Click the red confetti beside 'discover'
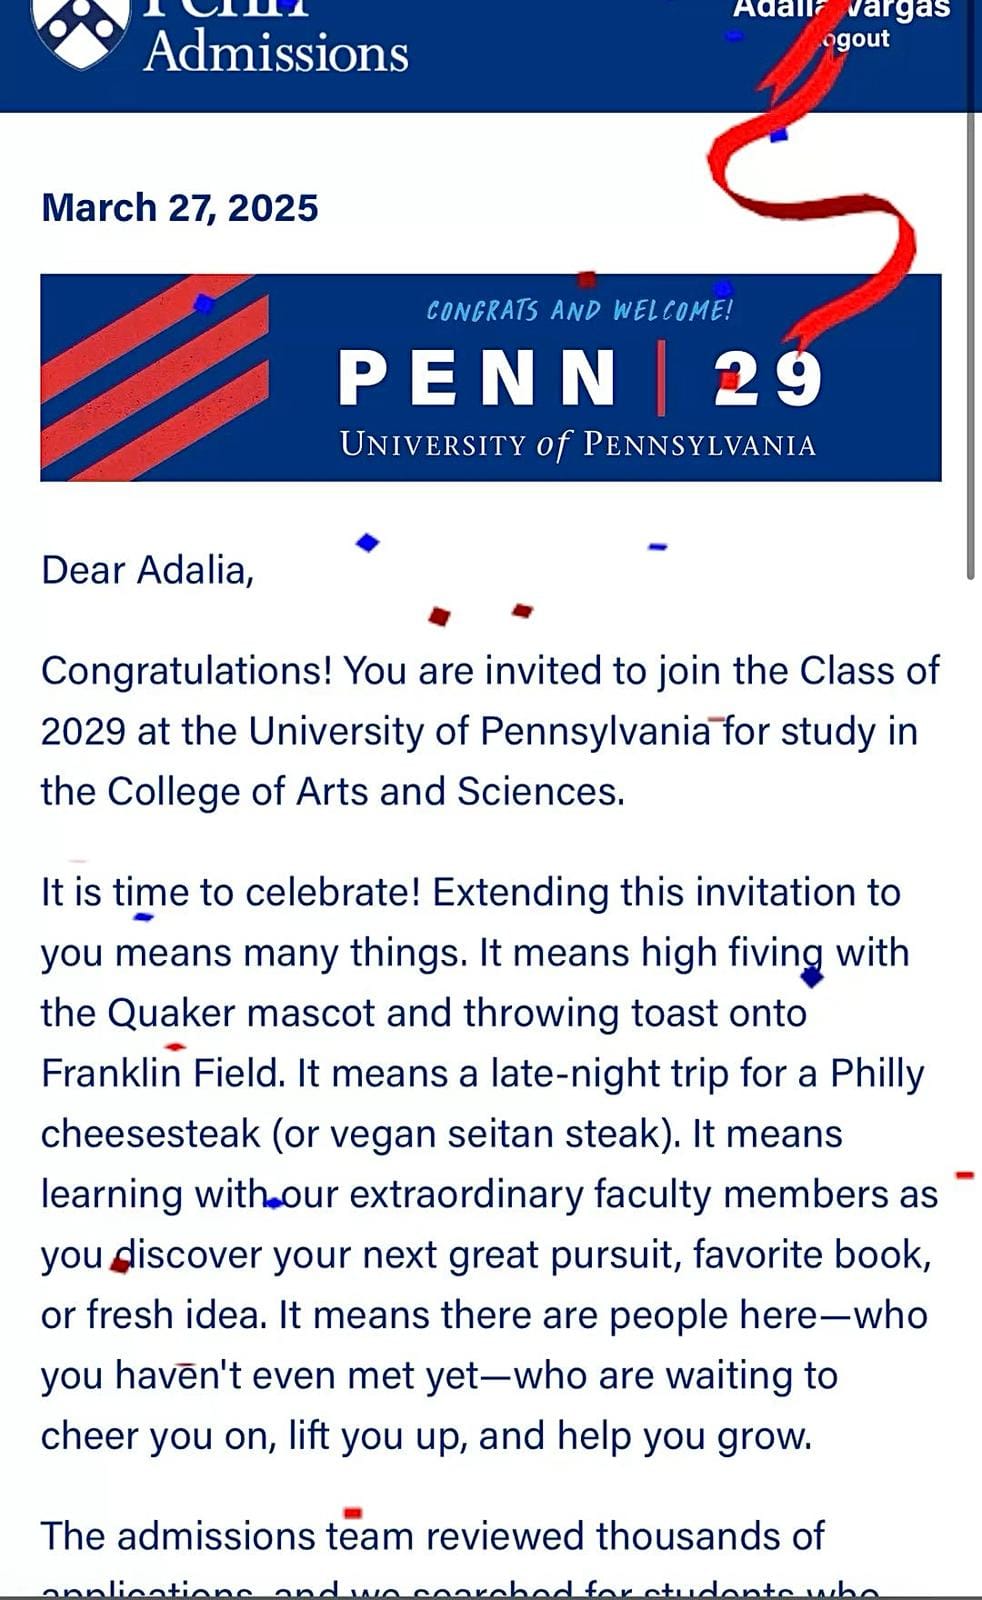The width and height of the screenshot is (982, 1600). pyautogui.click(x=120, y=1265)
